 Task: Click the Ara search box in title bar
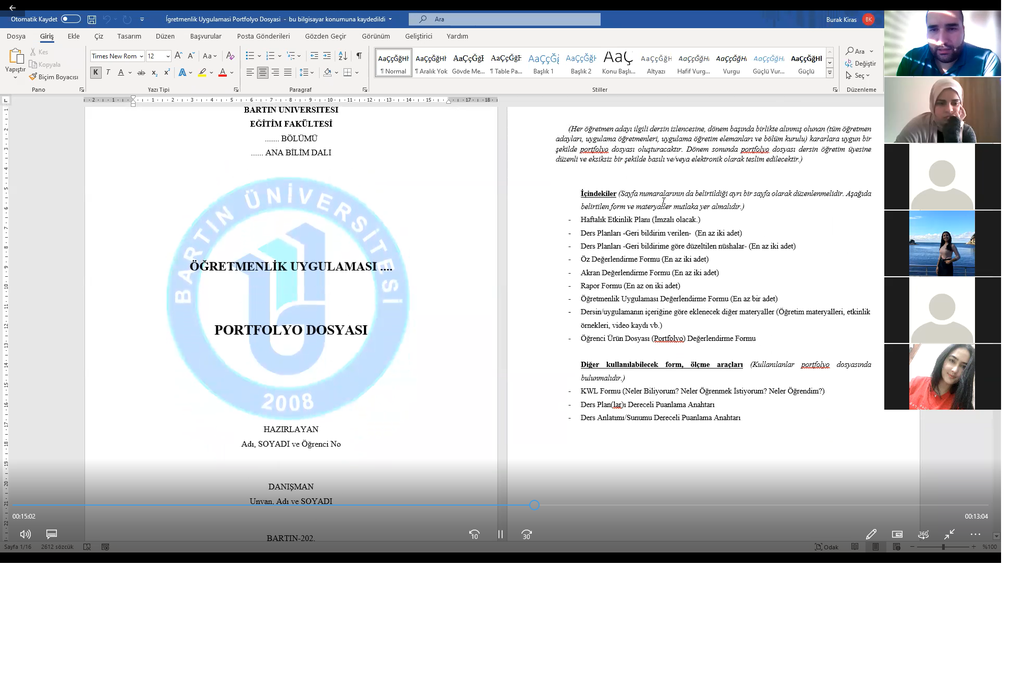pos(504,20)
